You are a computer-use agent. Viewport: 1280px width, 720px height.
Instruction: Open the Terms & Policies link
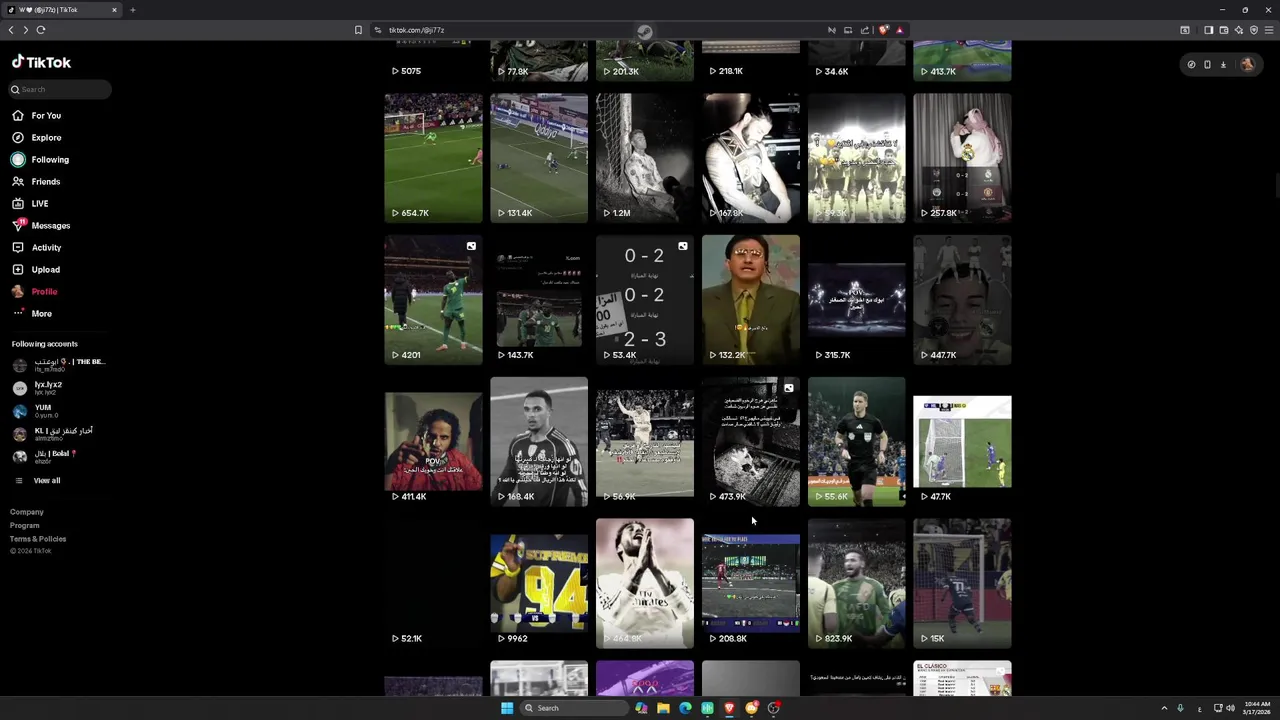[x=38, y=539]
